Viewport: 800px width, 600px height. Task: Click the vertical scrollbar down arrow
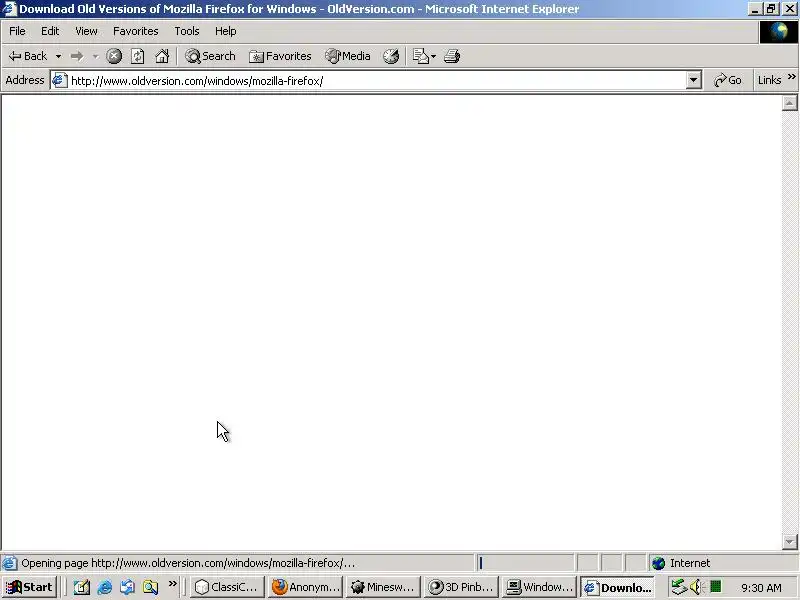(x=789, y=541)
